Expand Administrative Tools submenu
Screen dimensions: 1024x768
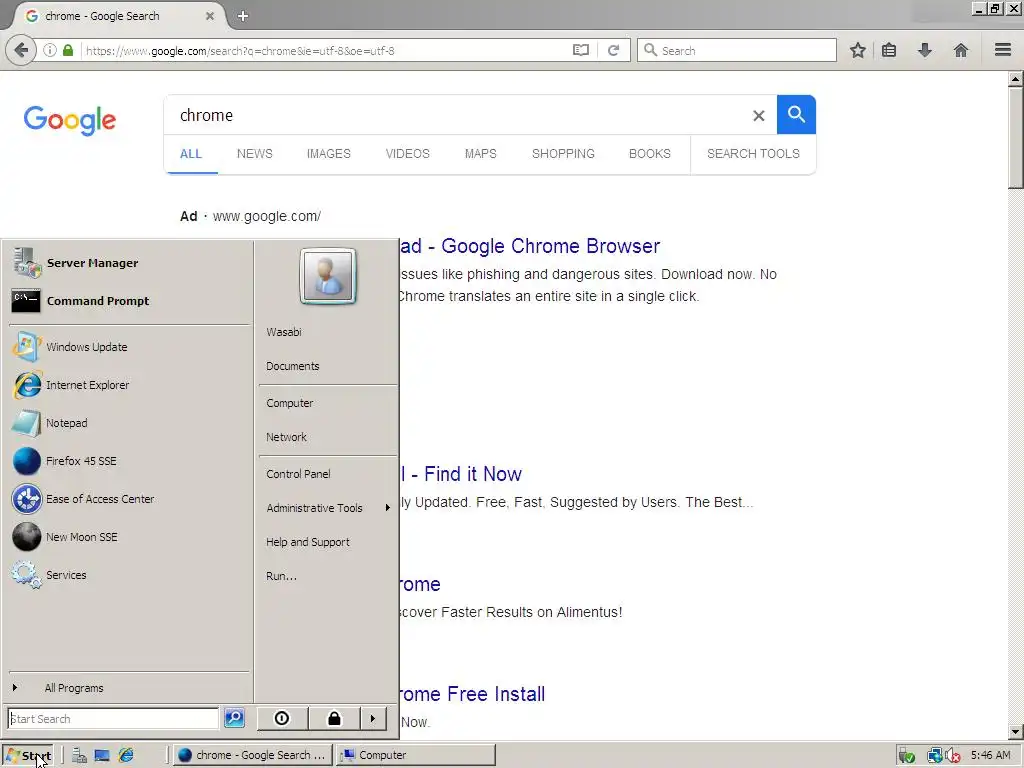328,507
